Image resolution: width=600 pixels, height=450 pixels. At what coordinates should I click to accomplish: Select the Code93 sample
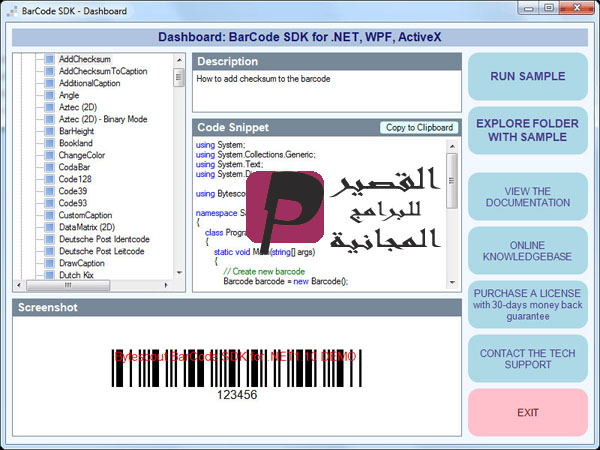pyautogui.click(x=73, y=203)
